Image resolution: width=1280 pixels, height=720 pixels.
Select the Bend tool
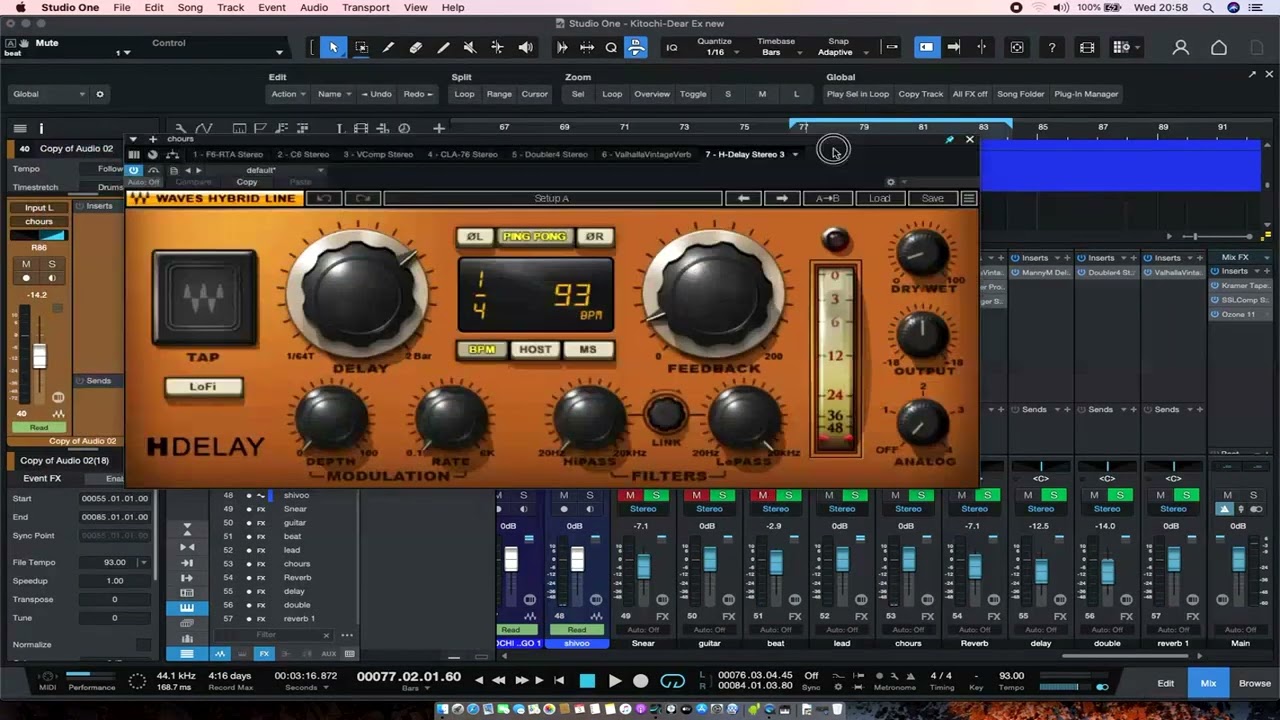coord(497,47)
